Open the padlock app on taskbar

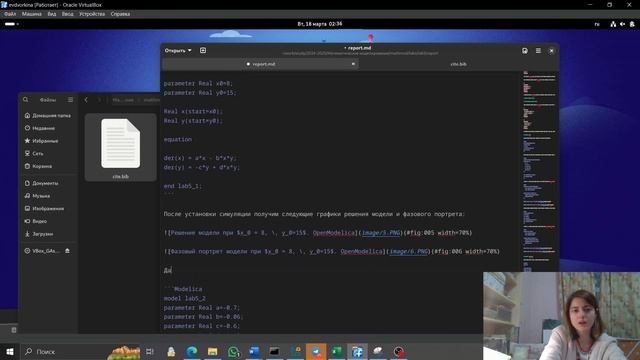point(171,351)
